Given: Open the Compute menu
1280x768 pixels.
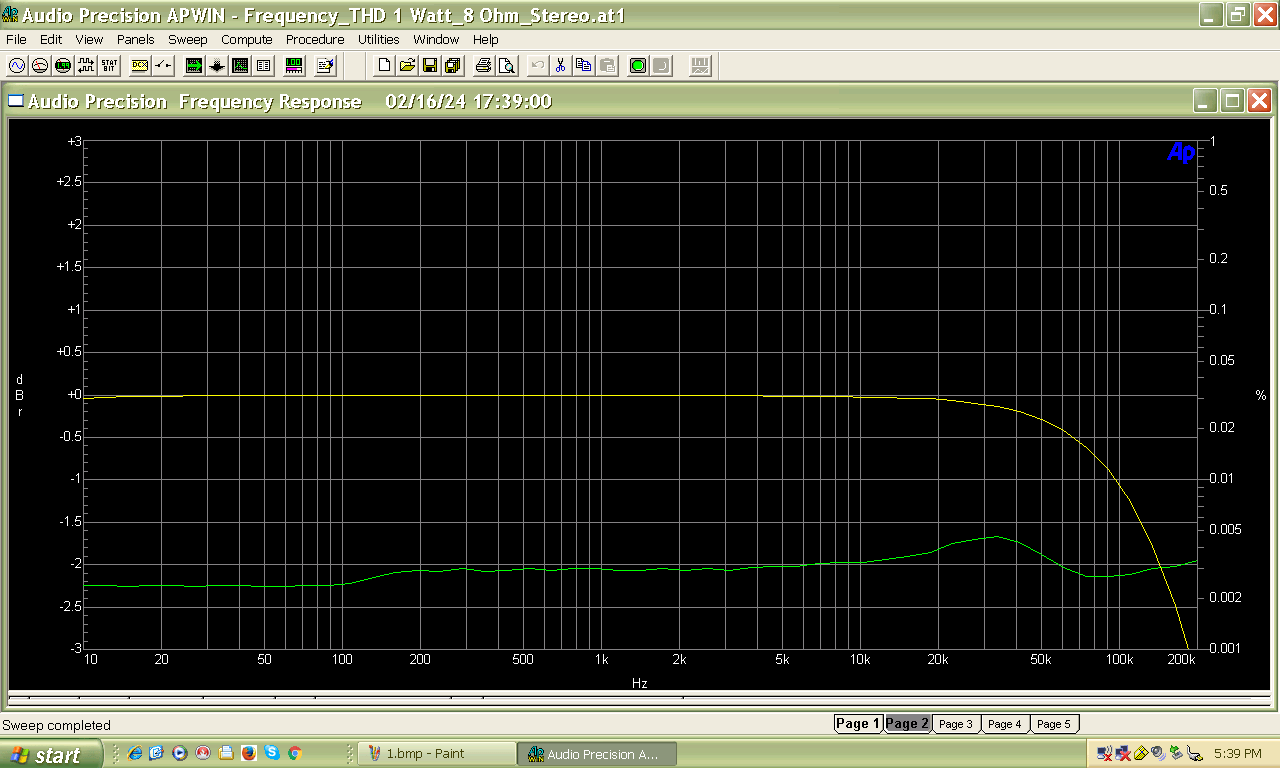Looking at the screenshot, I should (247, 39).
